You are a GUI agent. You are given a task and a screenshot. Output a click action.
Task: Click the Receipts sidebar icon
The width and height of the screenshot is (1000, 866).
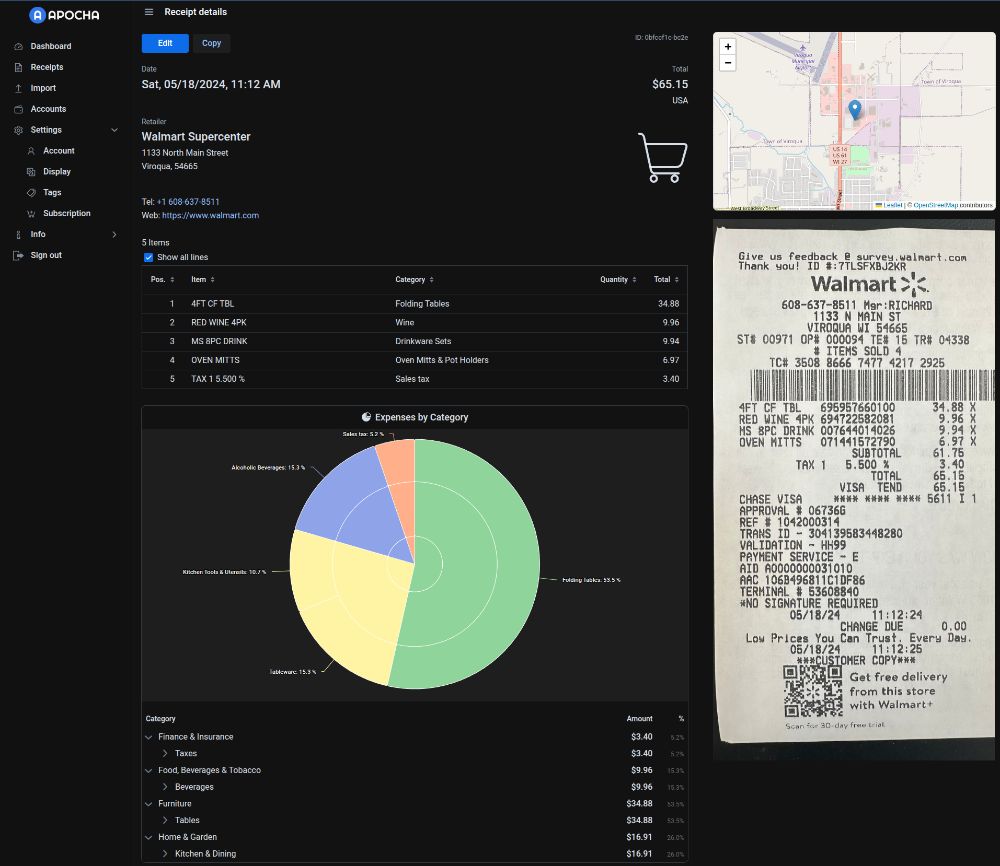pyautogui.click(x=18, y=68)
